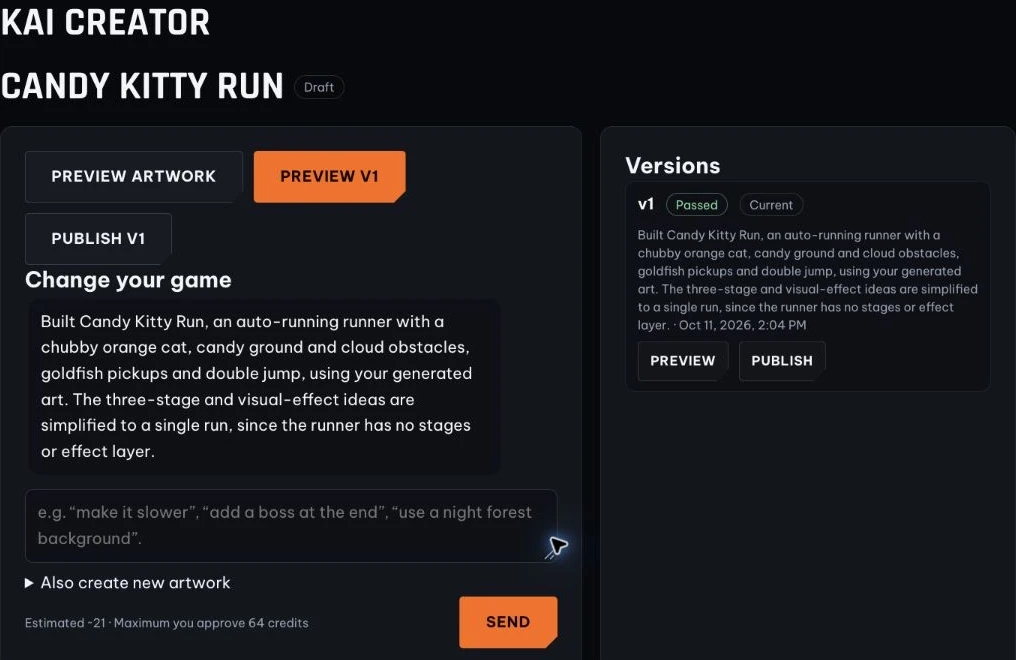Focus the change request text field
This screenshot has width=1016, height=660.
coord(291,525)
